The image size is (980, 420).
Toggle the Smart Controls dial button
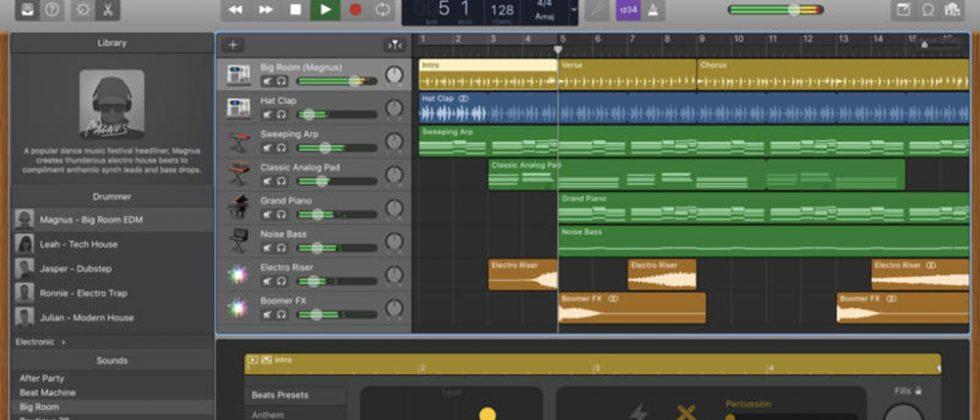pyautogui.click(x=82, y=9)
